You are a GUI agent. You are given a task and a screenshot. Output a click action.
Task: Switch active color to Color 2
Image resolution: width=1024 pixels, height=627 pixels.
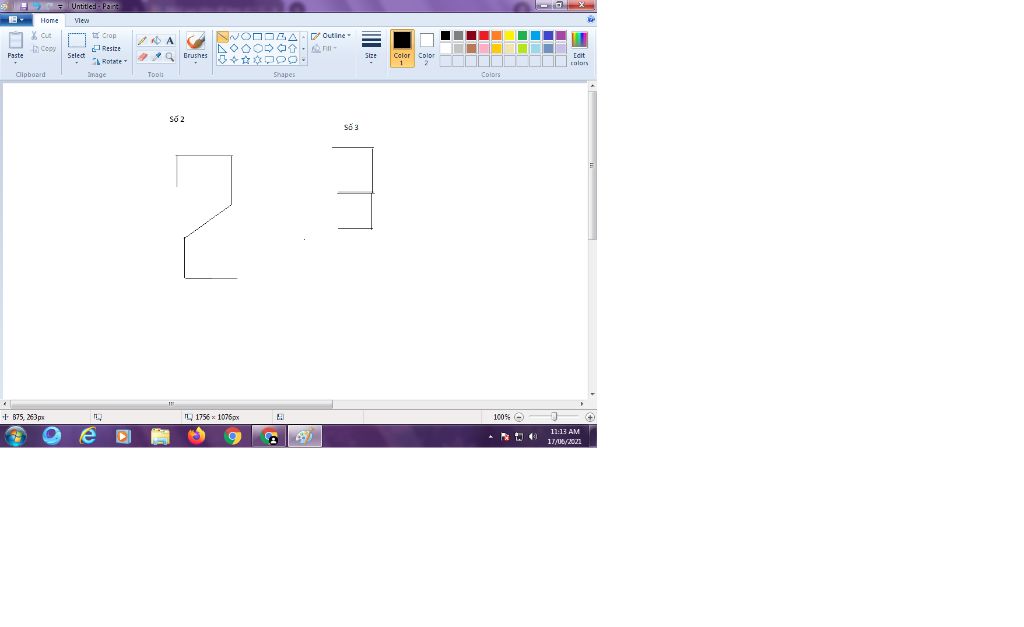426,46
